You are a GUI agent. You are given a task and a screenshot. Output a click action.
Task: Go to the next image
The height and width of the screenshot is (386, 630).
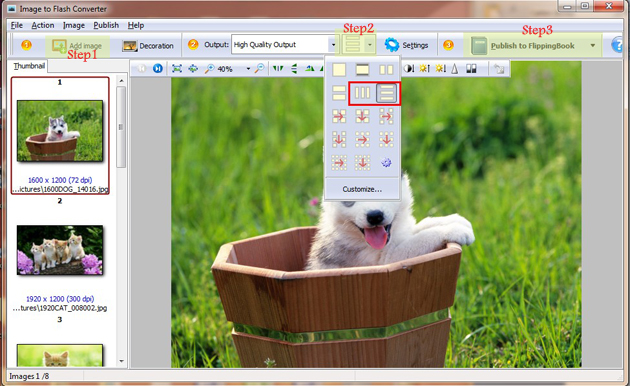click(x=158, y=69)
